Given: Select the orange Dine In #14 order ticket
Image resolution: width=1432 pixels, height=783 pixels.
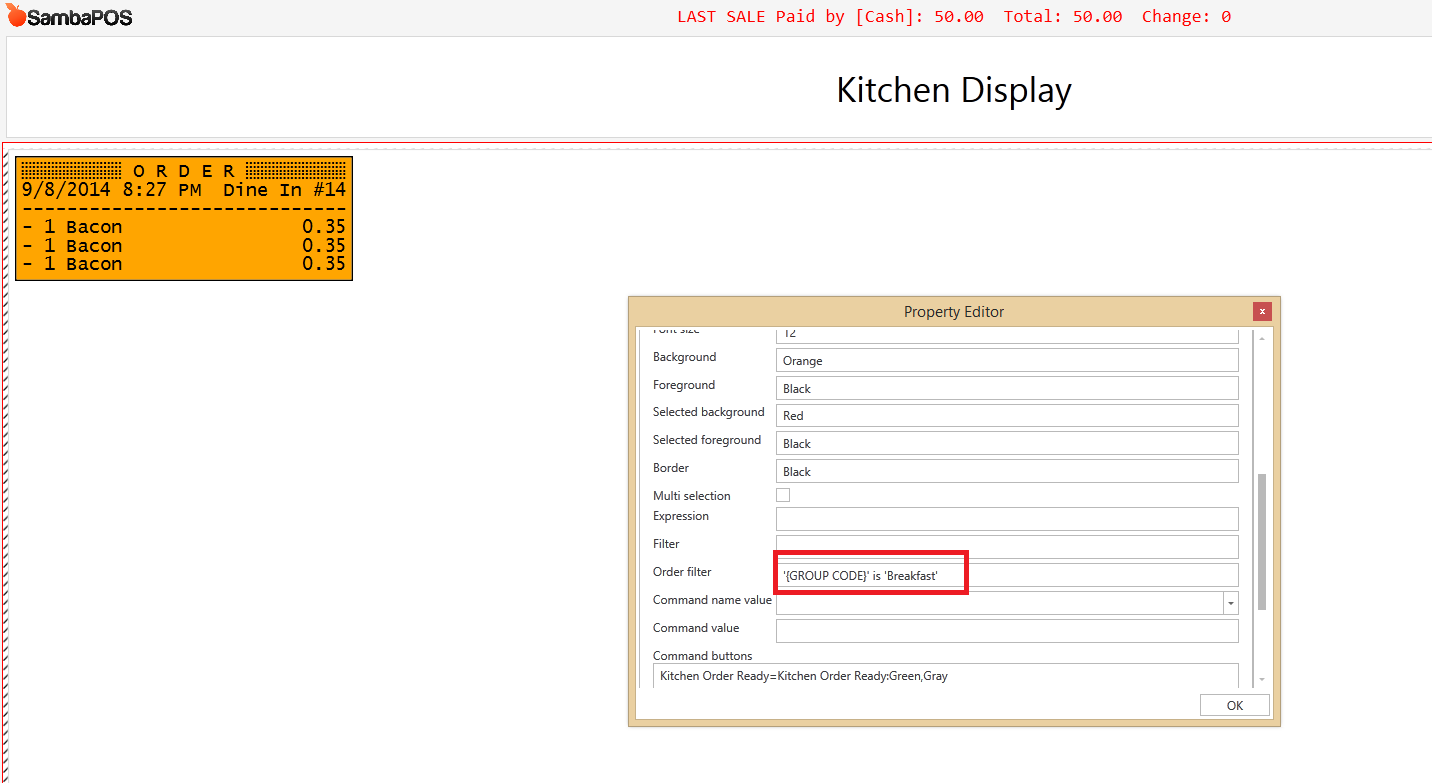Looking at the screenshot, I should (184, 218).
